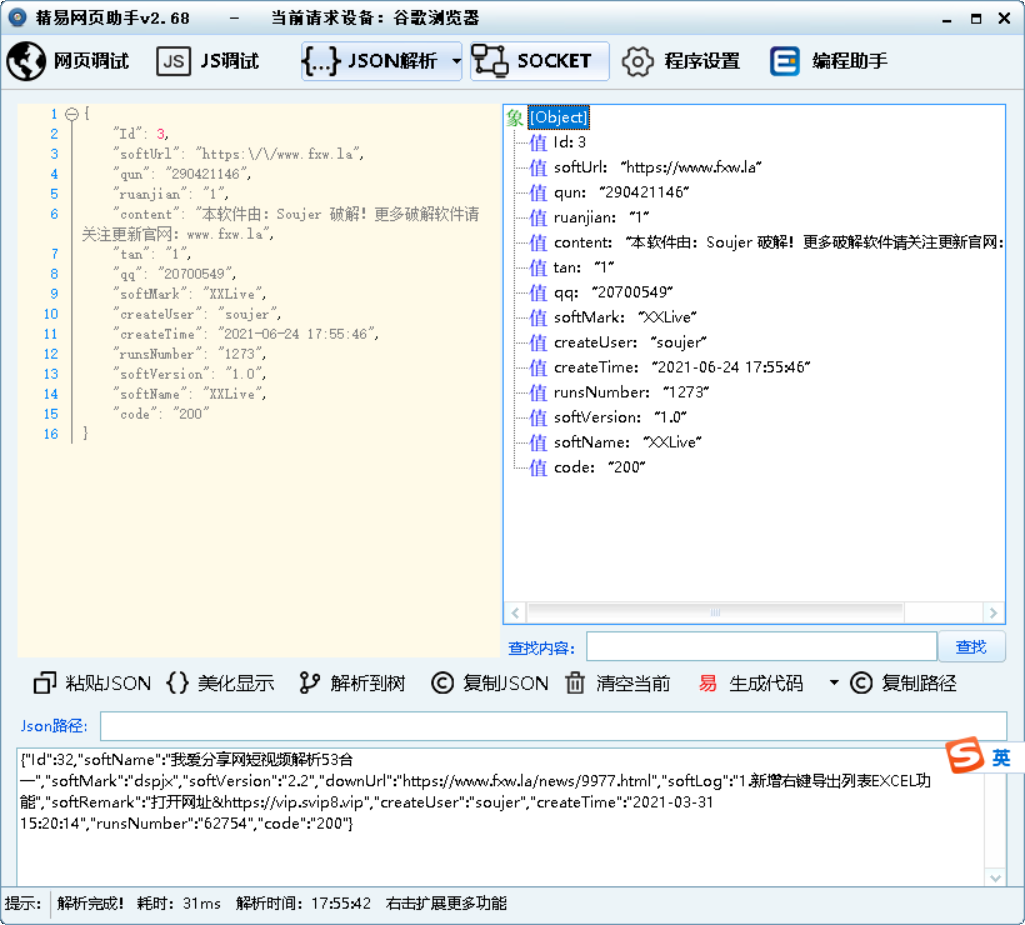Collapse the root JSON object fold marker
This screenshot has width=1025, height=925.
coord(71,114)
